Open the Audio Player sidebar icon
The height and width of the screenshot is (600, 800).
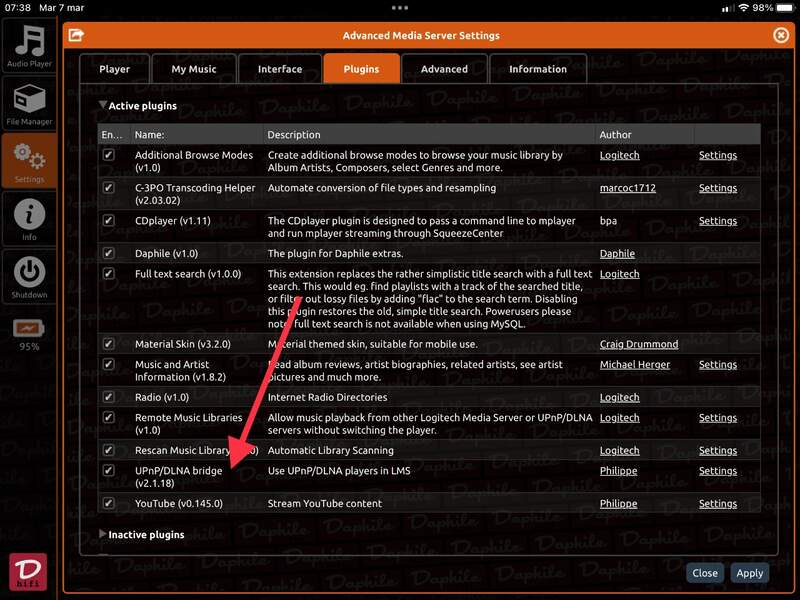[x=29, y=45]
